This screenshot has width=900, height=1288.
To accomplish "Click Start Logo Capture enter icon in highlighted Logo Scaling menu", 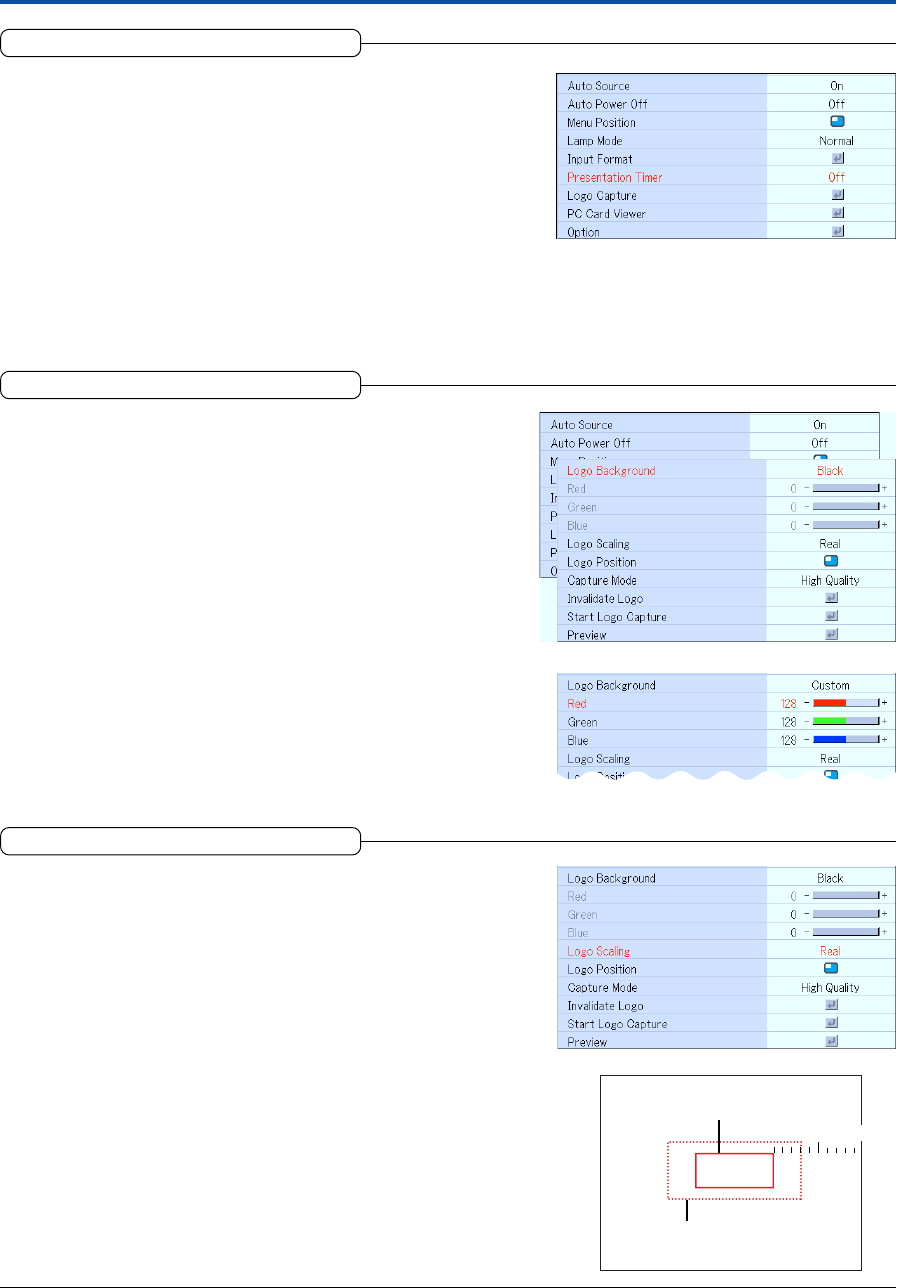I will tap(830, 1023).
